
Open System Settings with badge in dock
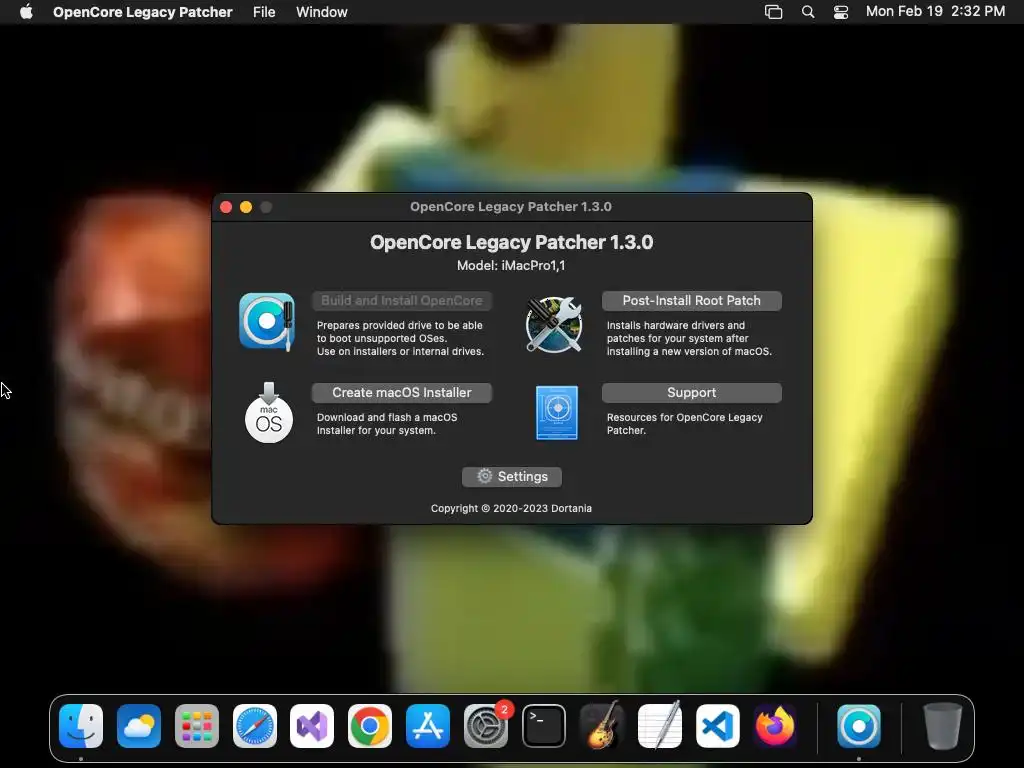click(x=486, y=726)
